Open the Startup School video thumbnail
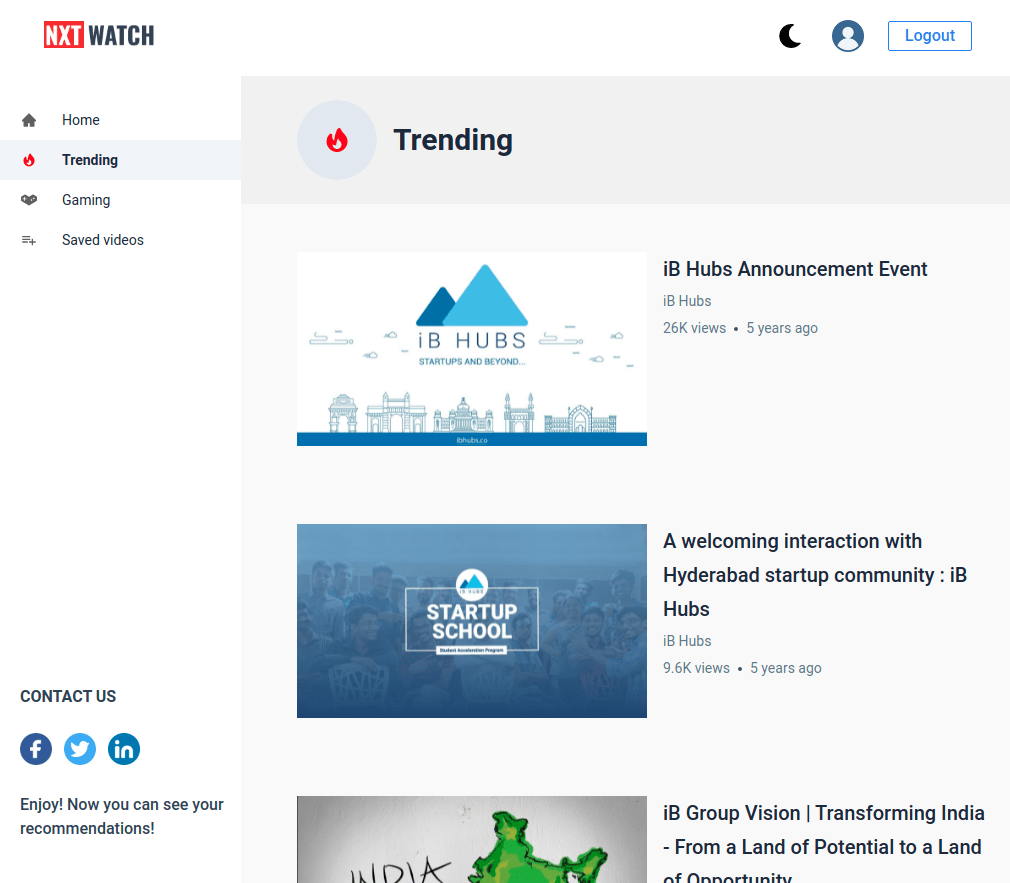 [x=472, y=621]
